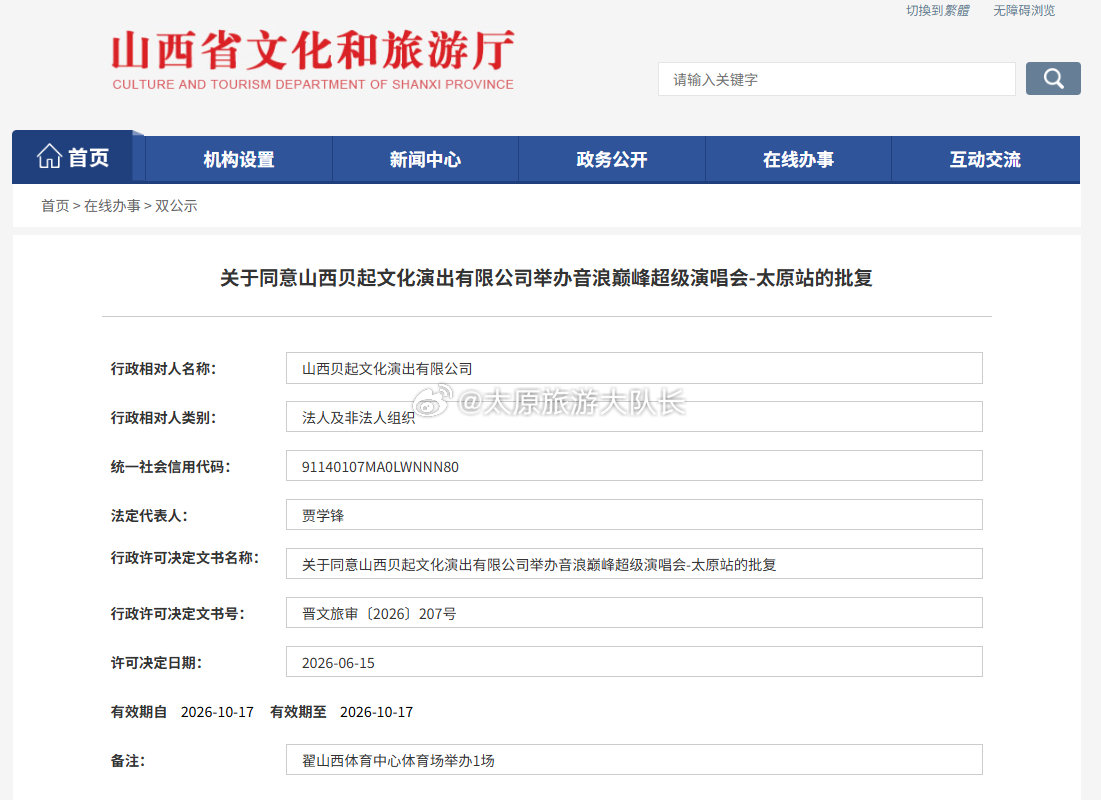Click the 行政许可决定文书名称 field value

click(x=634, y=564)
